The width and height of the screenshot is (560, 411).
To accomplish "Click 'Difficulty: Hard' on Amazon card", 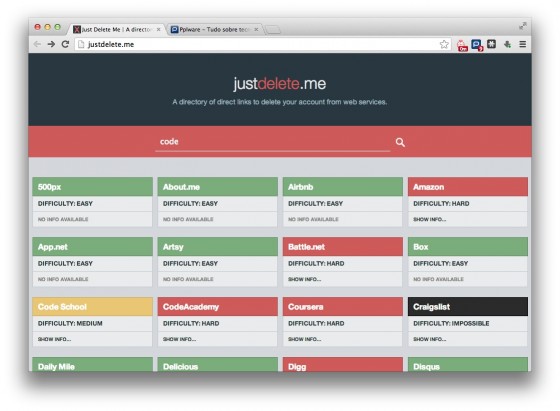I will point(441,204).
